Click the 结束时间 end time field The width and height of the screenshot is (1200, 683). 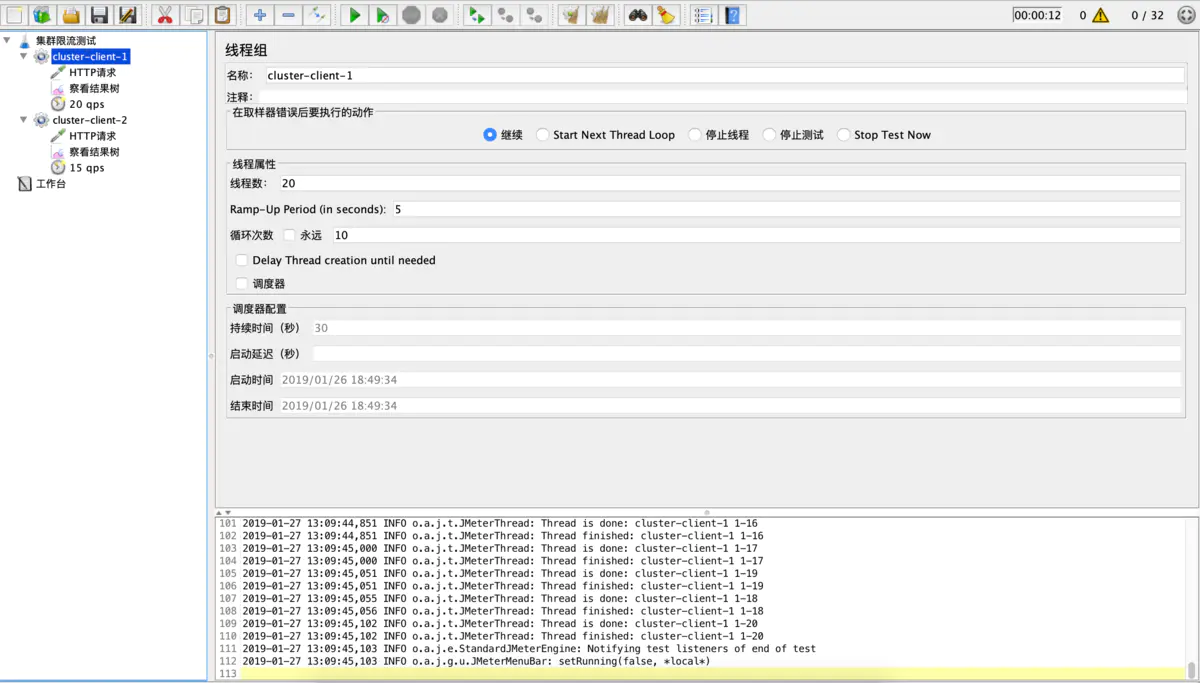tap(729, 406)
